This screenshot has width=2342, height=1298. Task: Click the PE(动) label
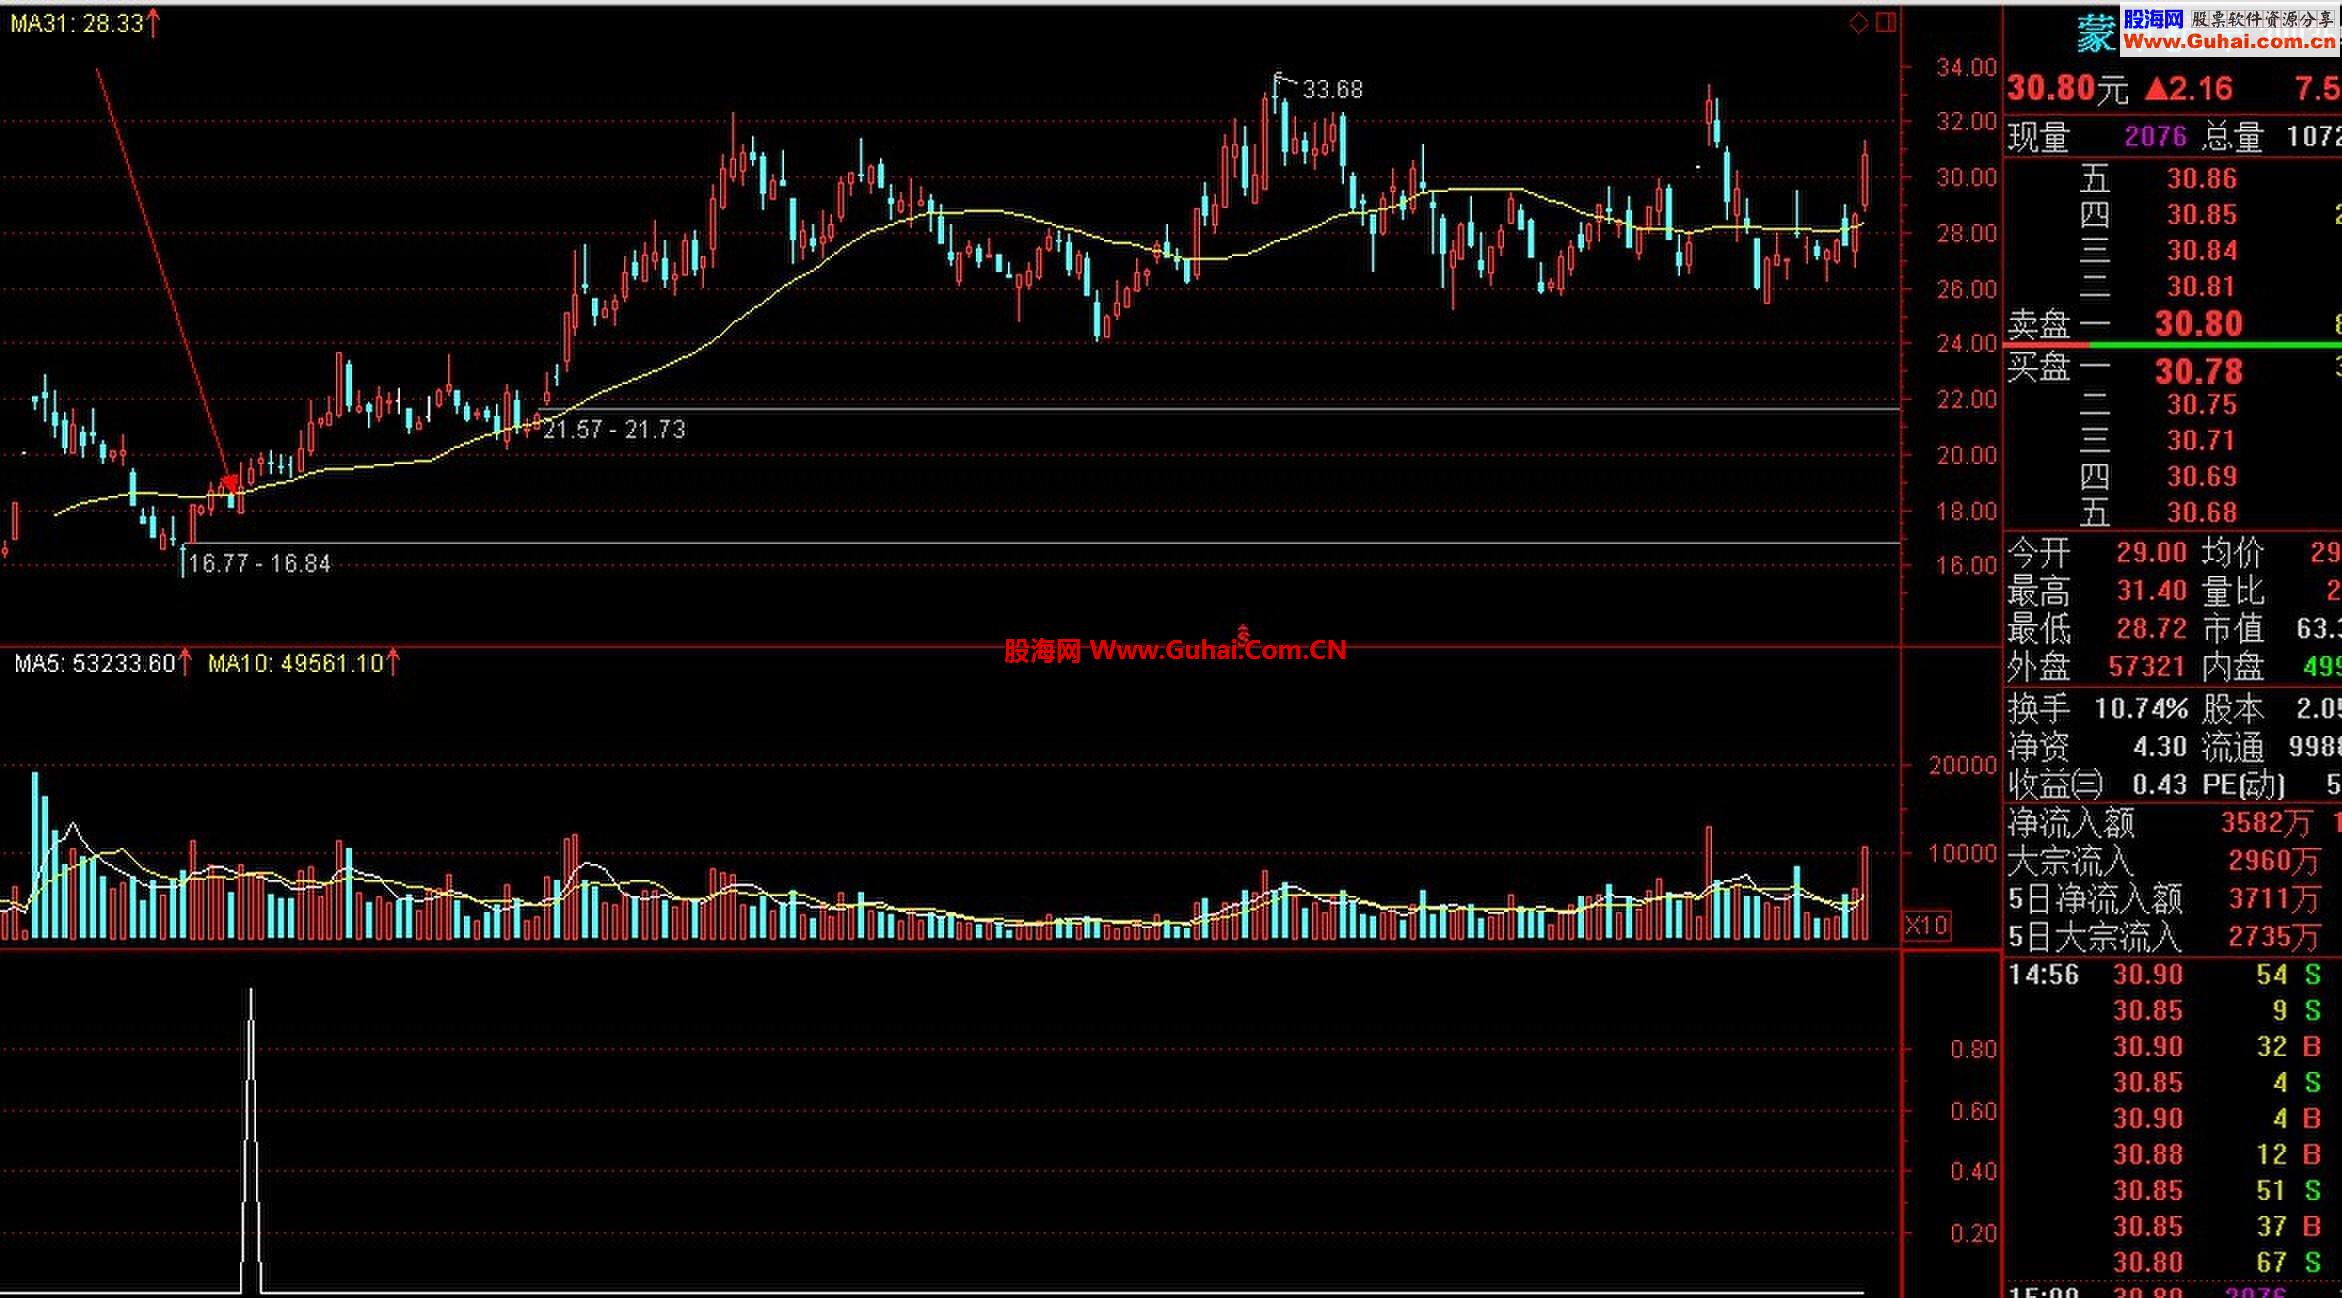pyautogui.click(x=2243, y=785)
